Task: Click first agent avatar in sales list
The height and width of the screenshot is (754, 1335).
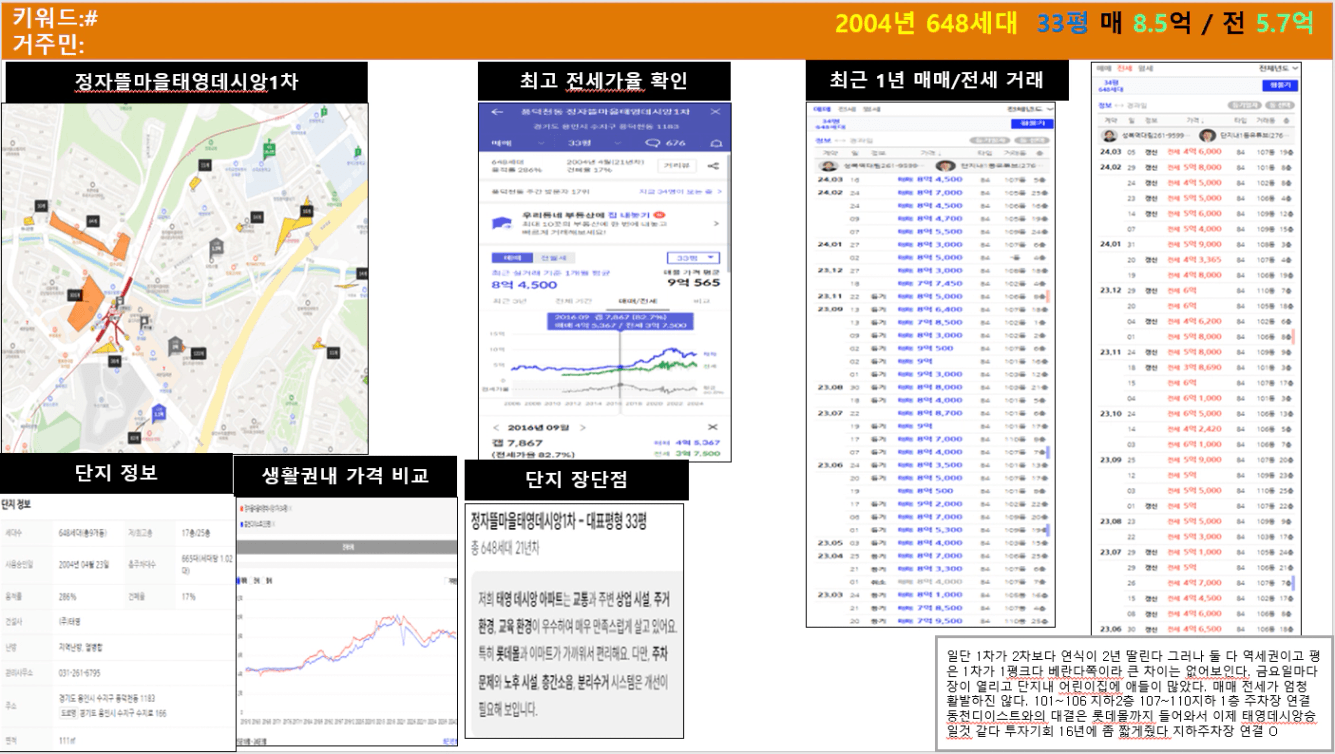Action: [x=828, y=166]
